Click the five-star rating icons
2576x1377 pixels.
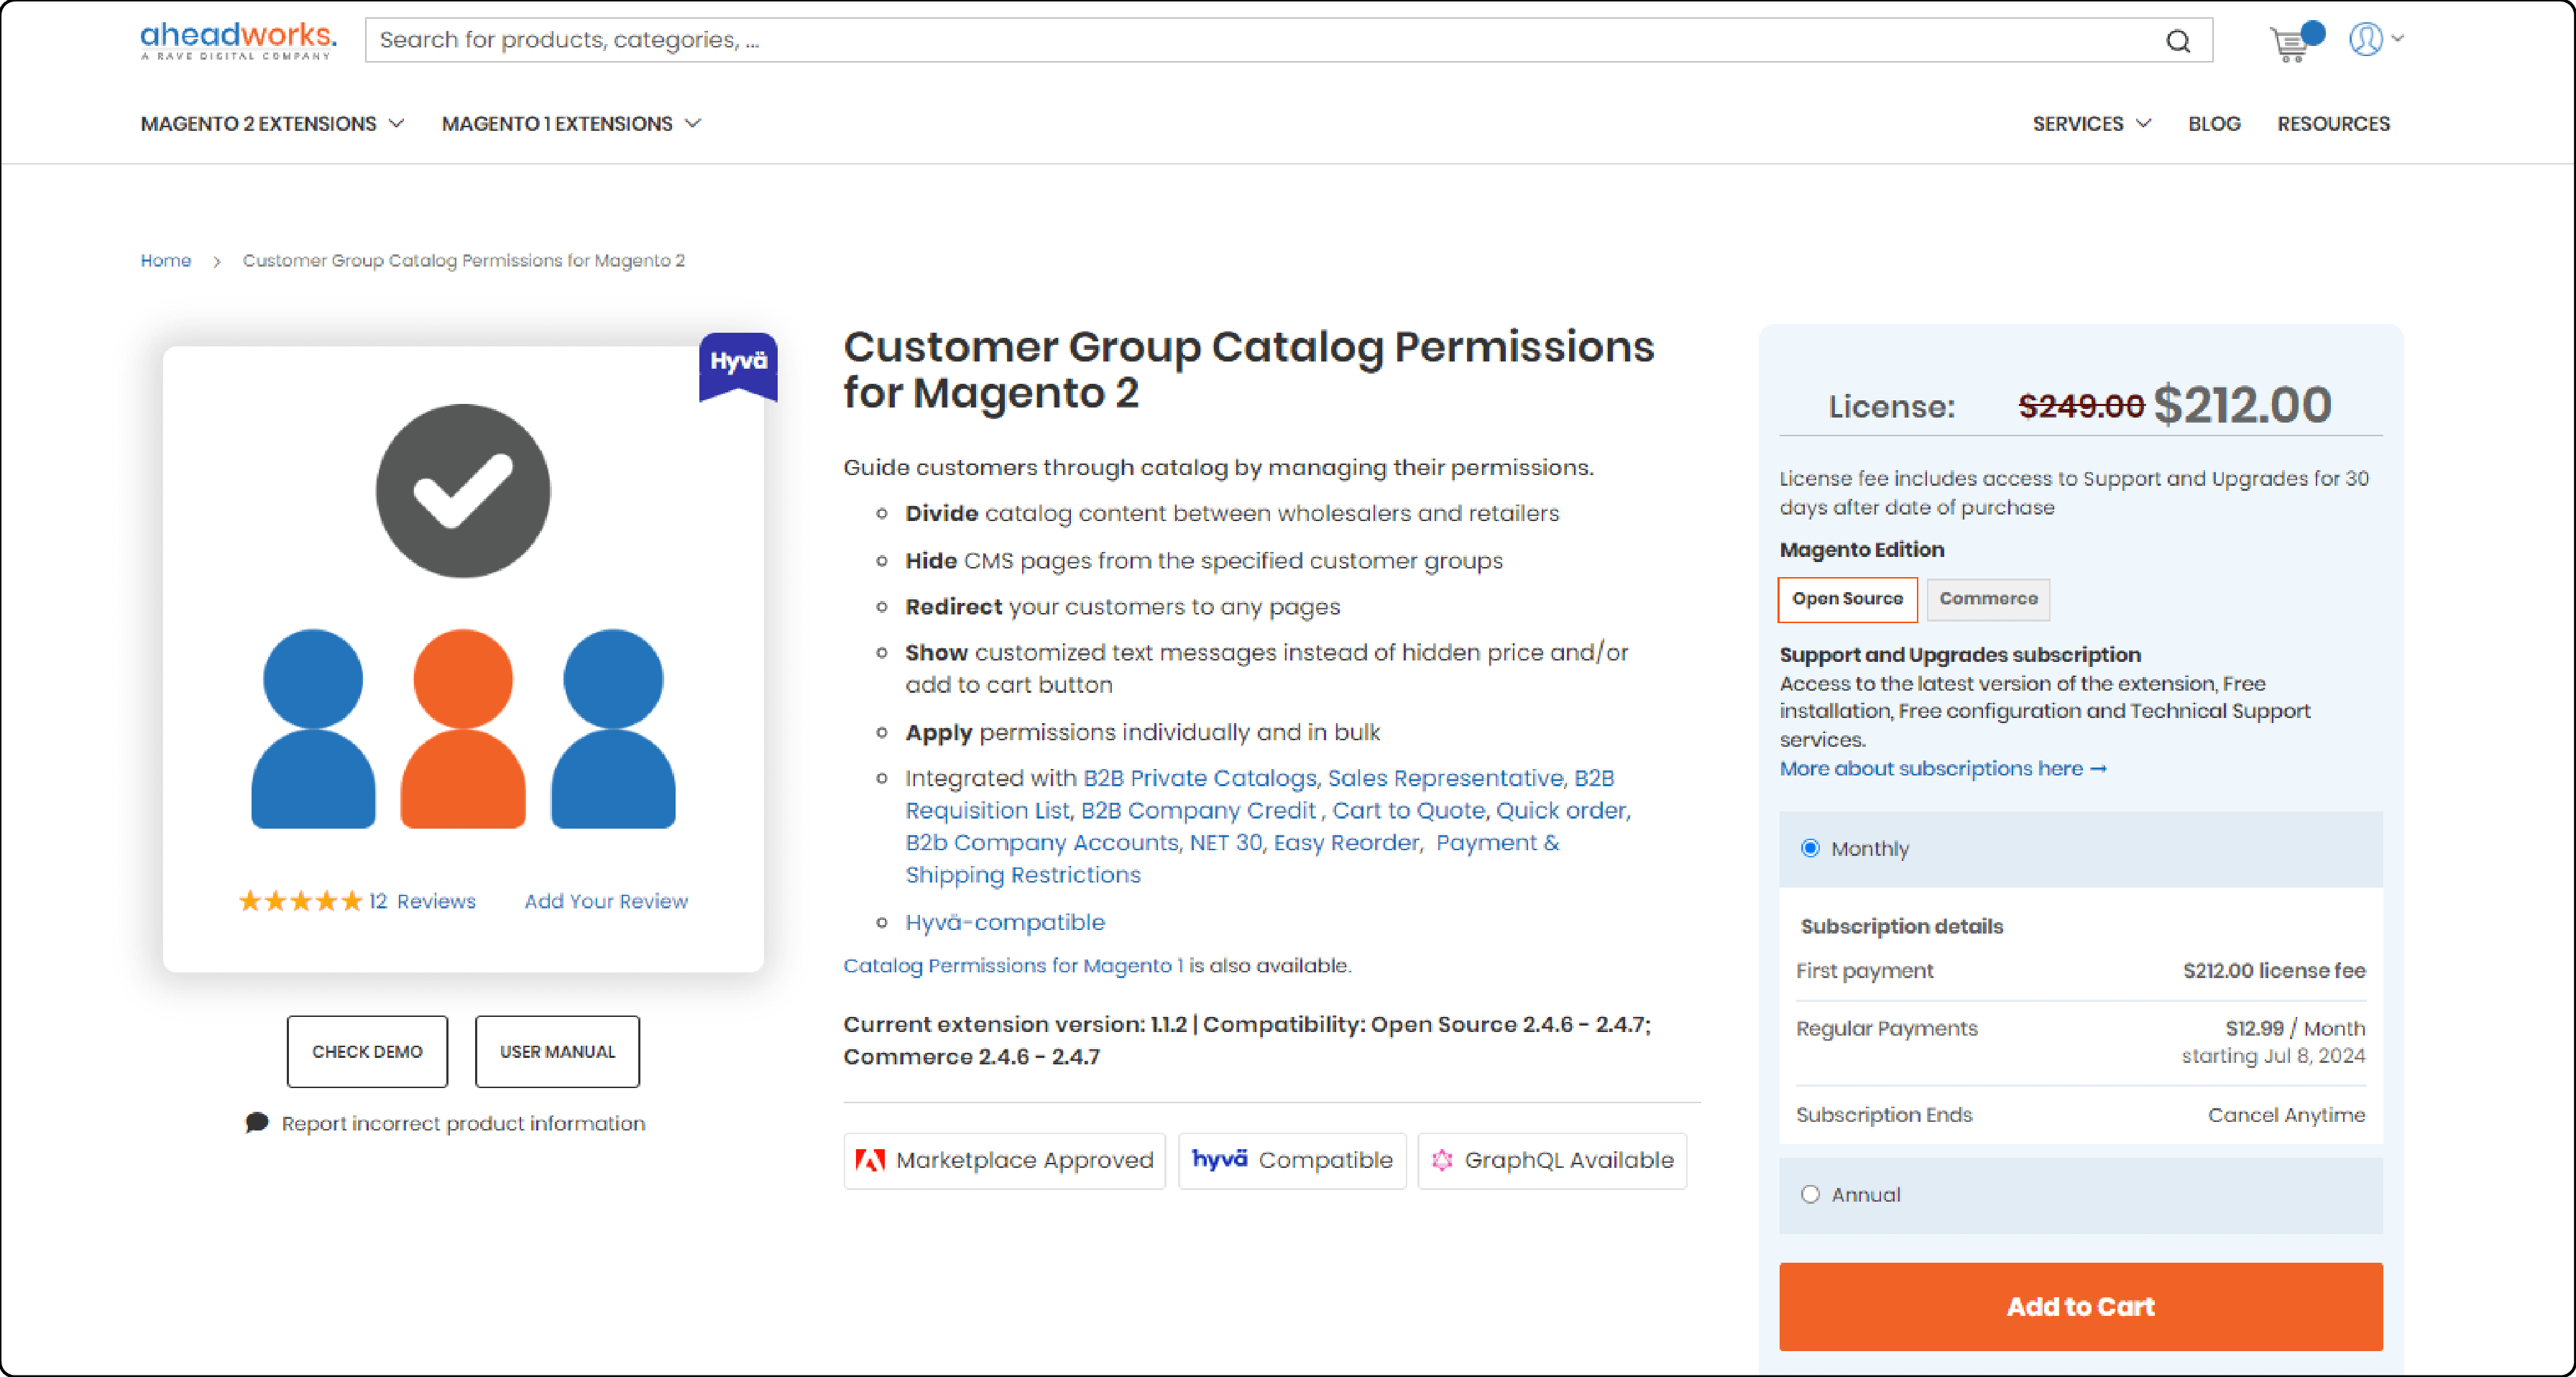point(300,901)
